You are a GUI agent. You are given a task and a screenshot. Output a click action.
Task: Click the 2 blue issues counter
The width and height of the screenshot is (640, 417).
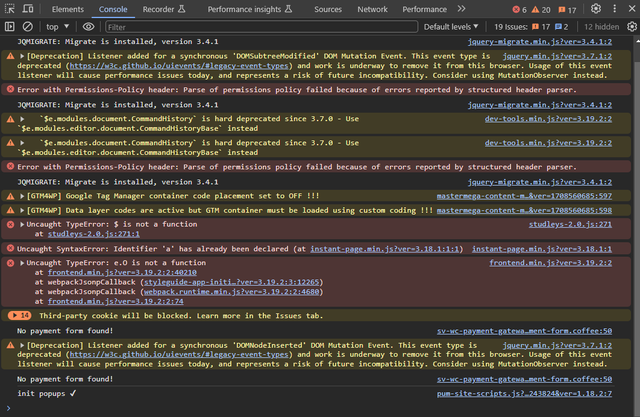pyautogui.click(x=561, y=27)
